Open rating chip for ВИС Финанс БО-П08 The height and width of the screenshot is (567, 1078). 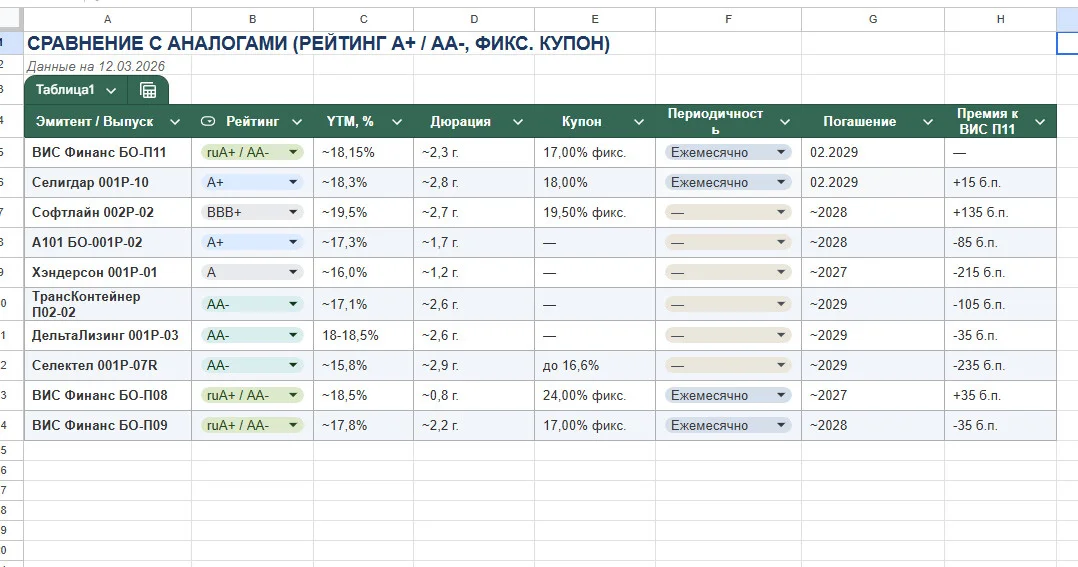pyautogui.click(x=252, y=395)
